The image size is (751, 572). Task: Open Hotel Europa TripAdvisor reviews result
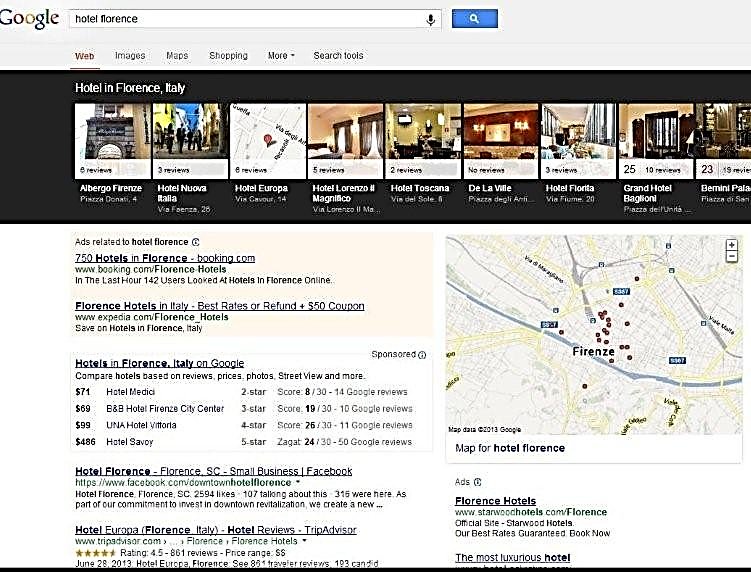(216, 530)
